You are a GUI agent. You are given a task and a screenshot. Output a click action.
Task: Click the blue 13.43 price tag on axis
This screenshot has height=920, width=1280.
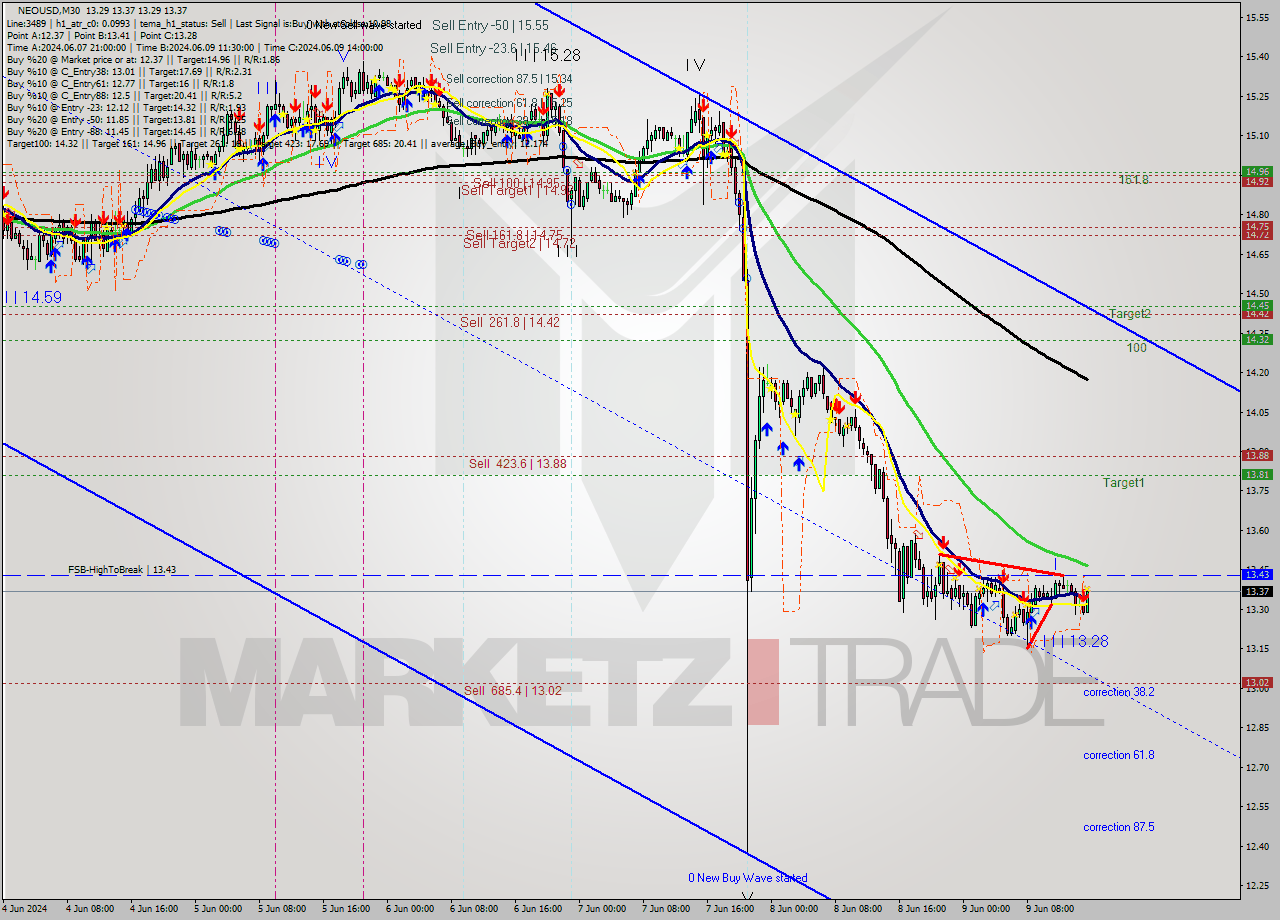coord(1257,574)
